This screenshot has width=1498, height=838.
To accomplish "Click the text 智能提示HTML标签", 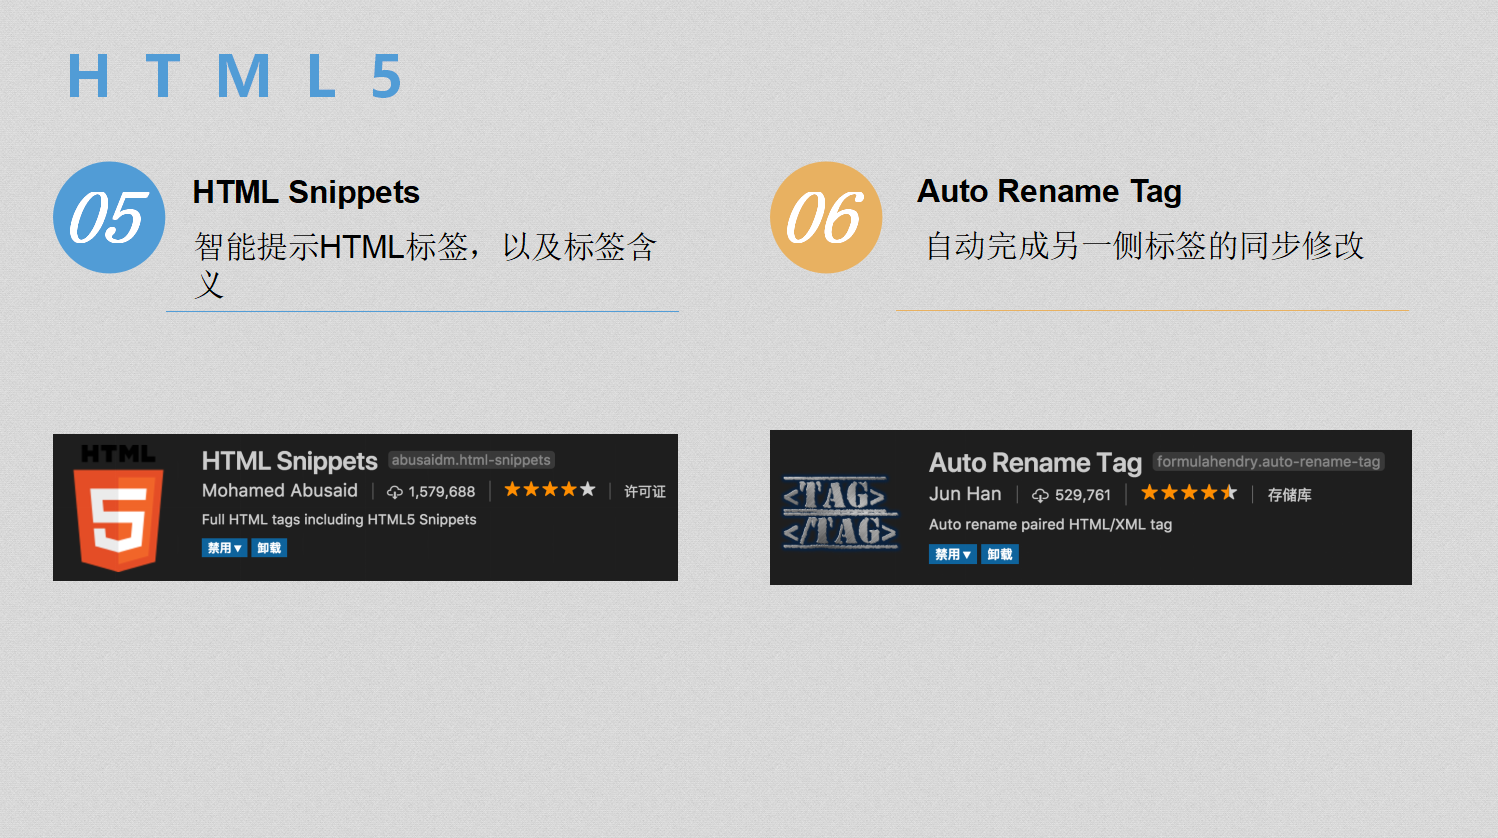I will pos(331,246).
